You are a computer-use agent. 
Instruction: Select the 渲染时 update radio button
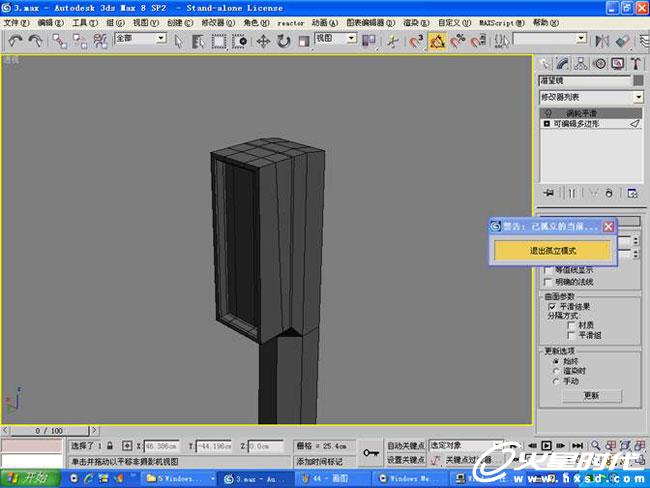[556, 371]
